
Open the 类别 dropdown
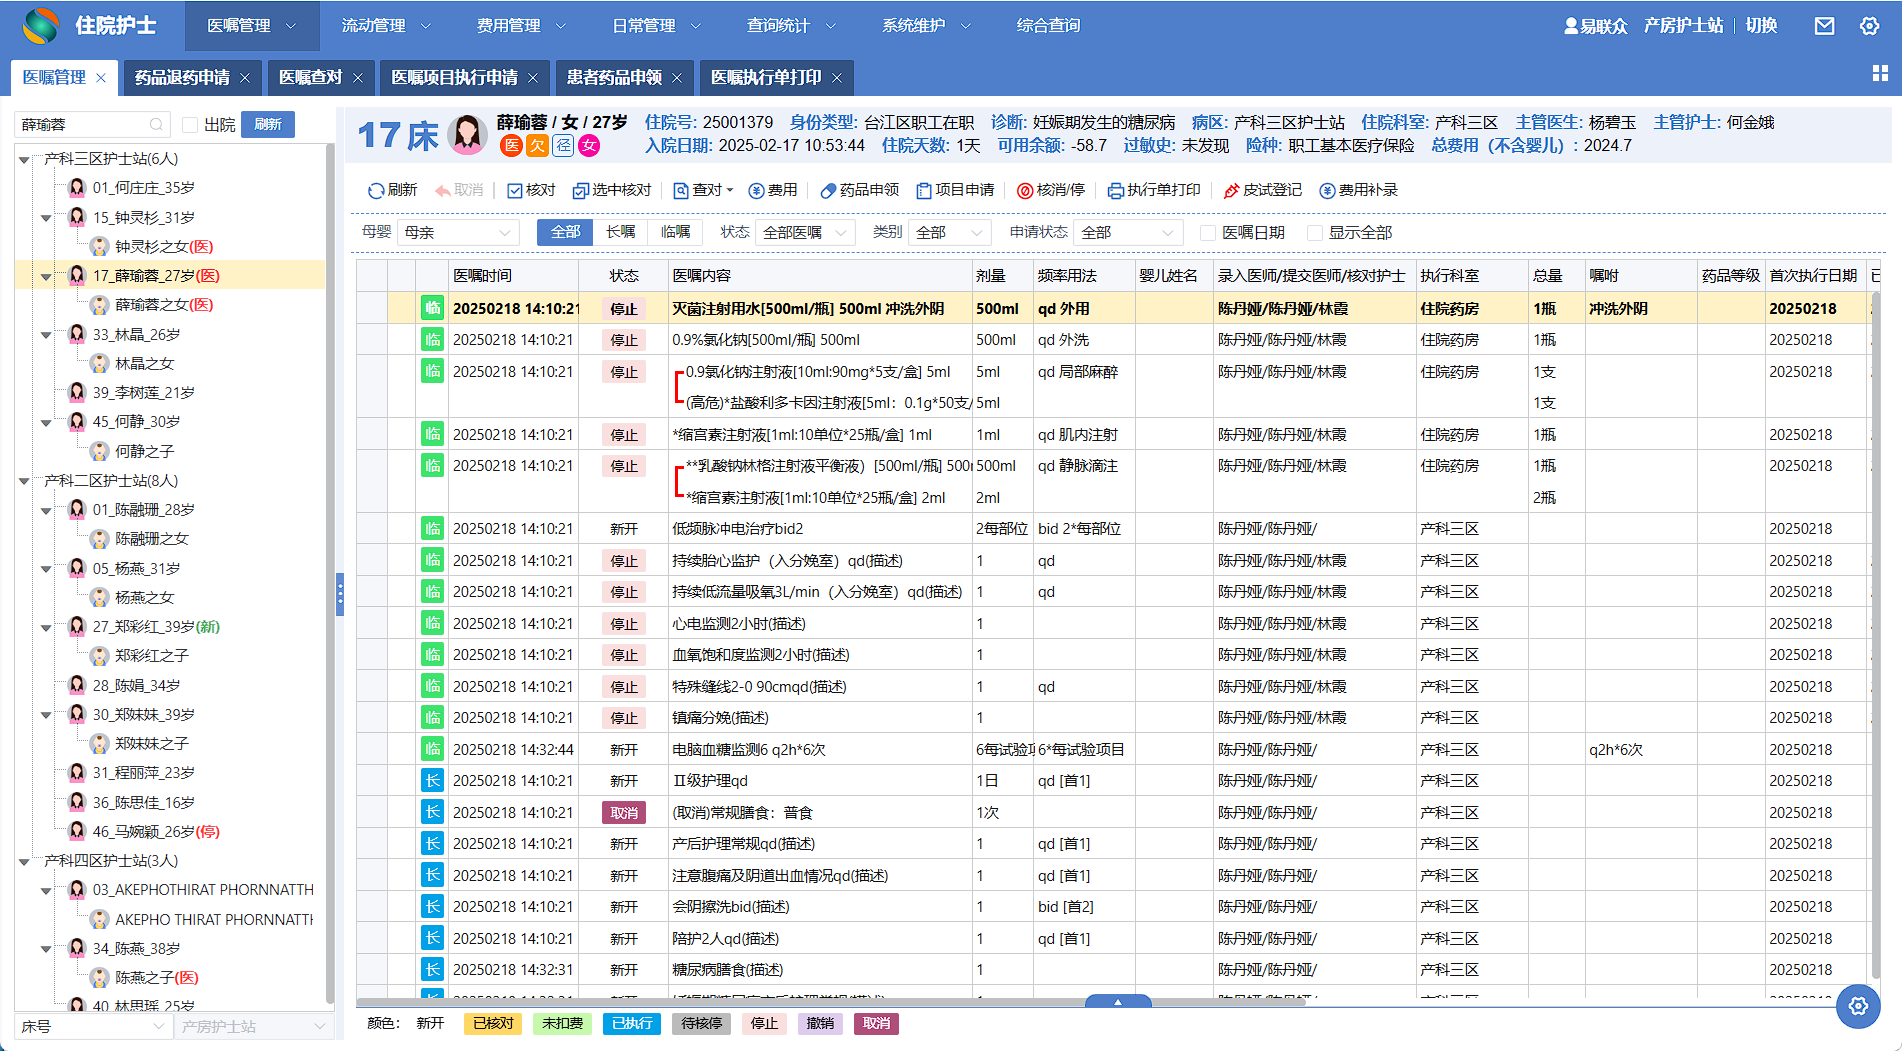click(x=950, y=233)
